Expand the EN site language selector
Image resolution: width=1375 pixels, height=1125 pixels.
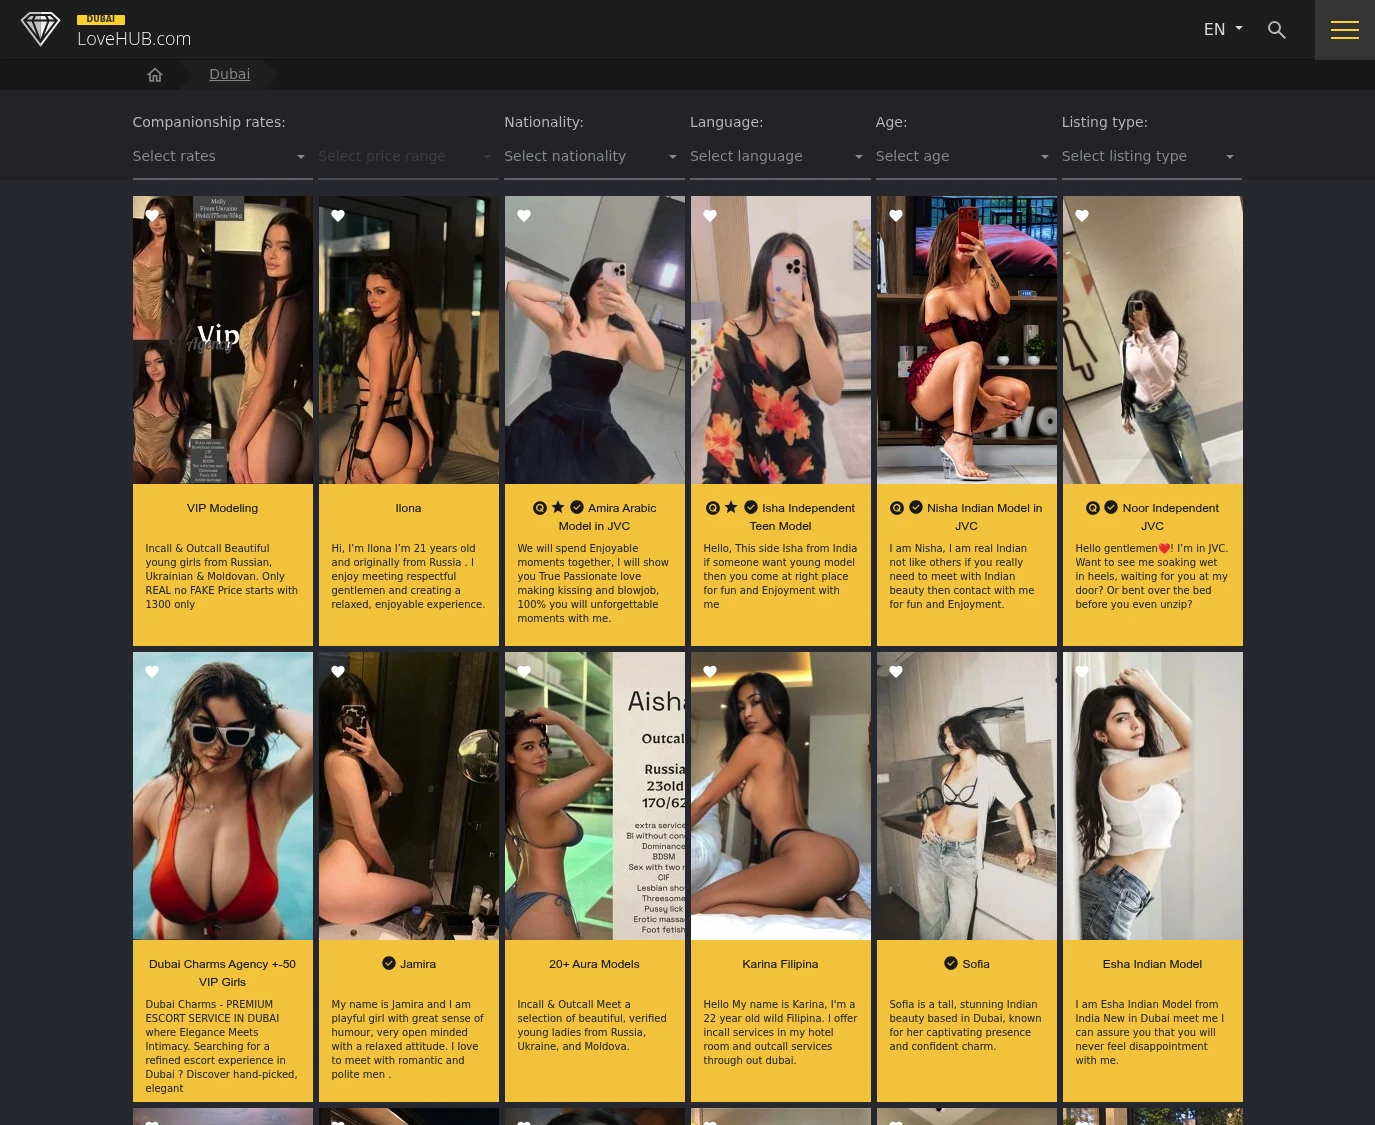tap(1223, 30)
